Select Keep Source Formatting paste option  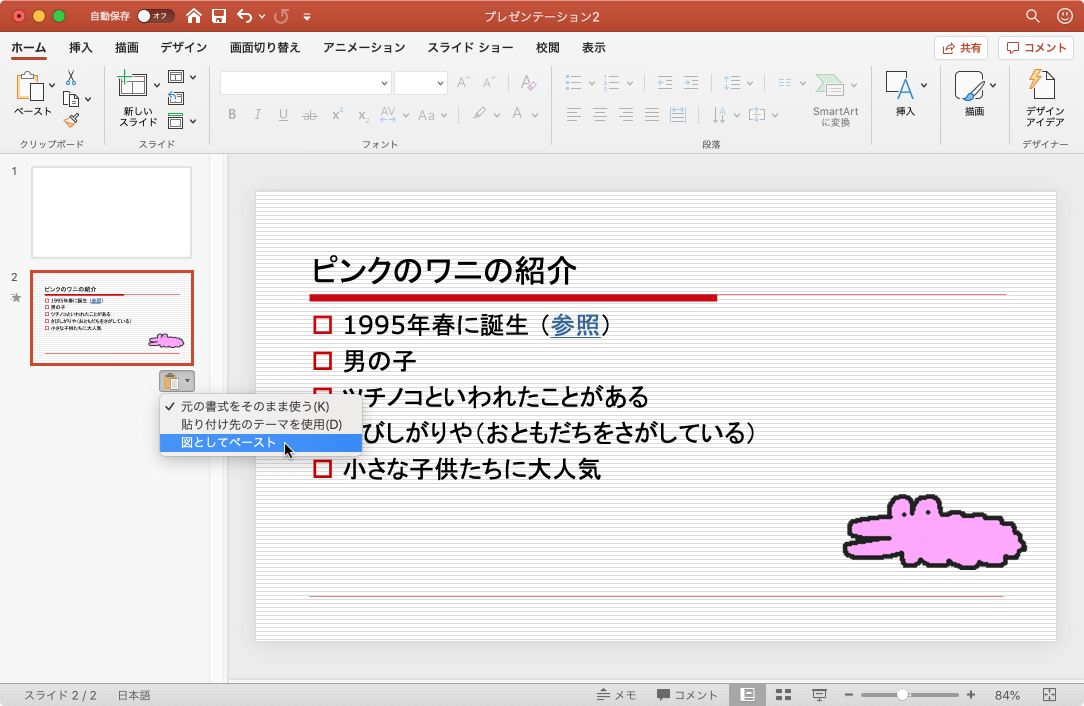[254, 407]
